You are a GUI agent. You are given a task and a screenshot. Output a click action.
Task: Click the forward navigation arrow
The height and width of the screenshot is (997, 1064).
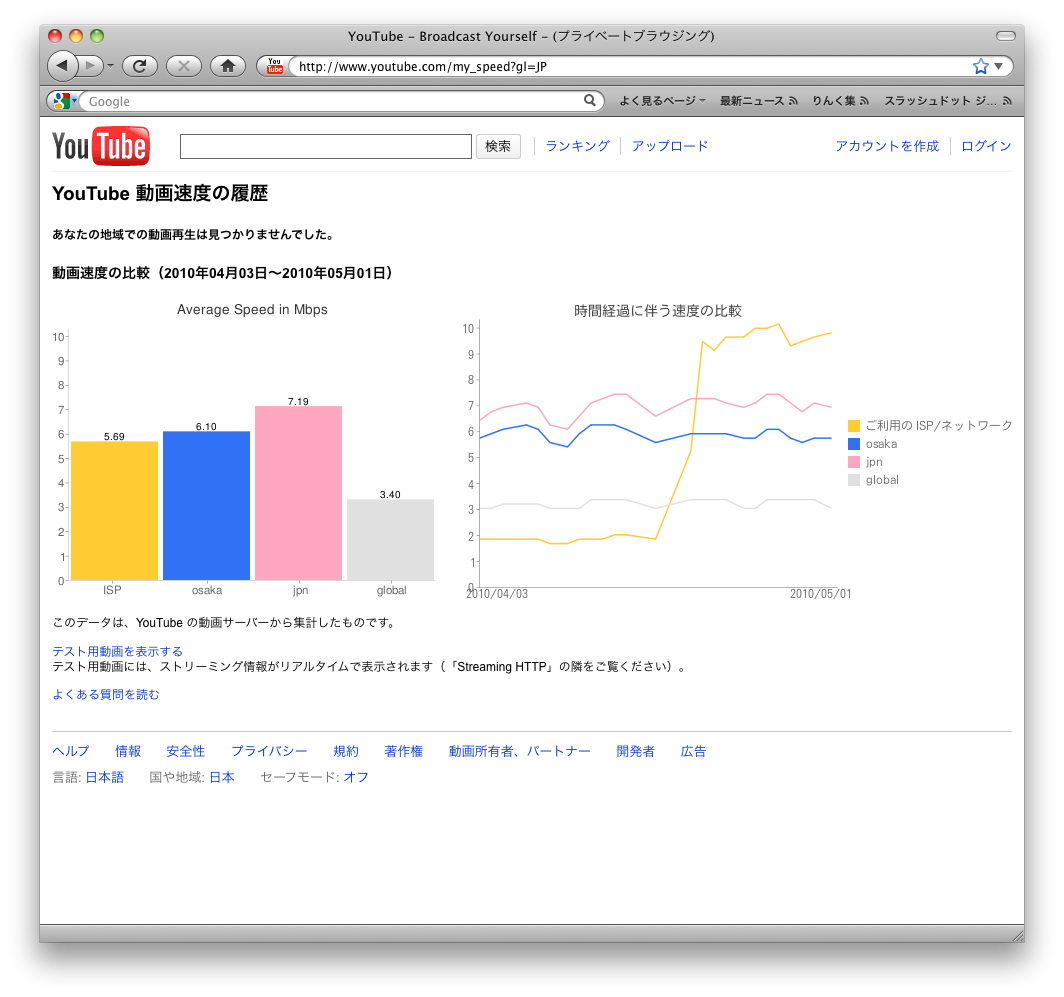[x=90, y=66]
